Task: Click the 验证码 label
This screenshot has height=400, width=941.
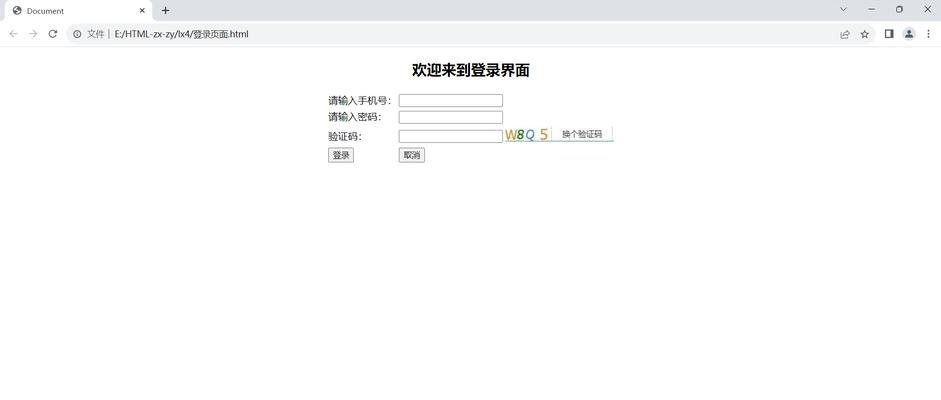Action: pos(345,137)
